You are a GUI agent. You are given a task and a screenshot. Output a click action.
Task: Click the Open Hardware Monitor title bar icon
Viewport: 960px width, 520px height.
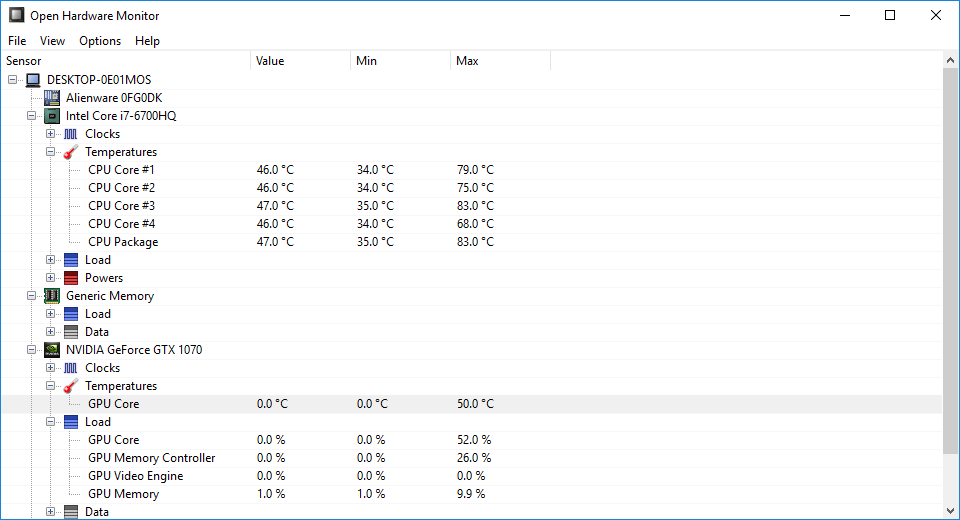pyautogui.click(x=17, y=15)
